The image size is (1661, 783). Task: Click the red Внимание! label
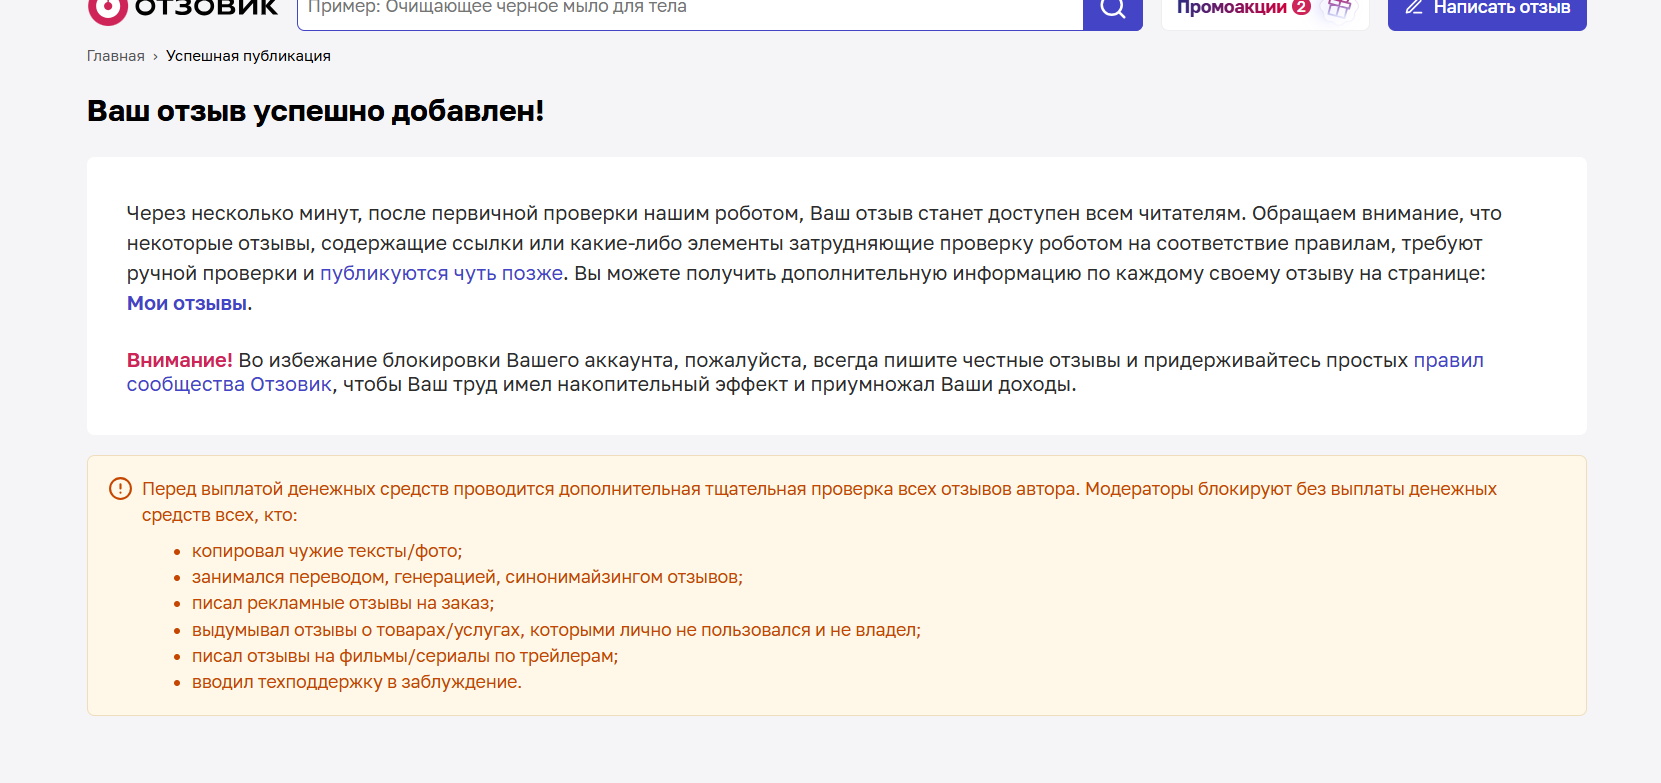point(180,360)
